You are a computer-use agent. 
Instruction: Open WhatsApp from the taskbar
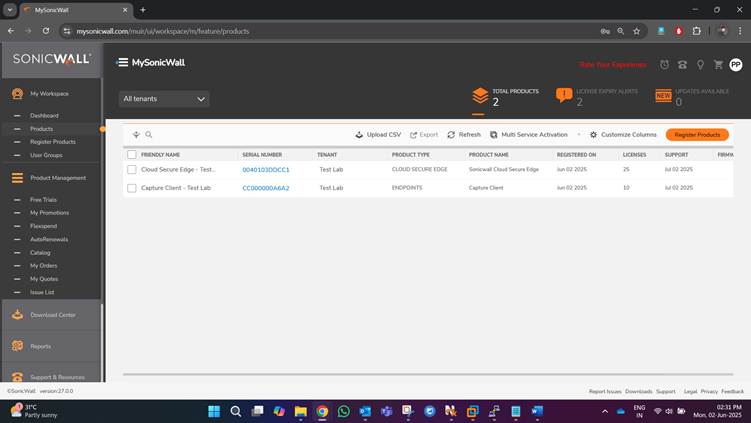pos(343,411)
